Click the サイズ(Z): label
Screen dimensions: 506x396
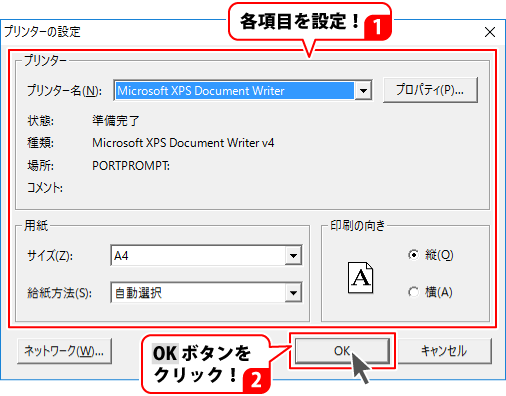pos(50,256)
